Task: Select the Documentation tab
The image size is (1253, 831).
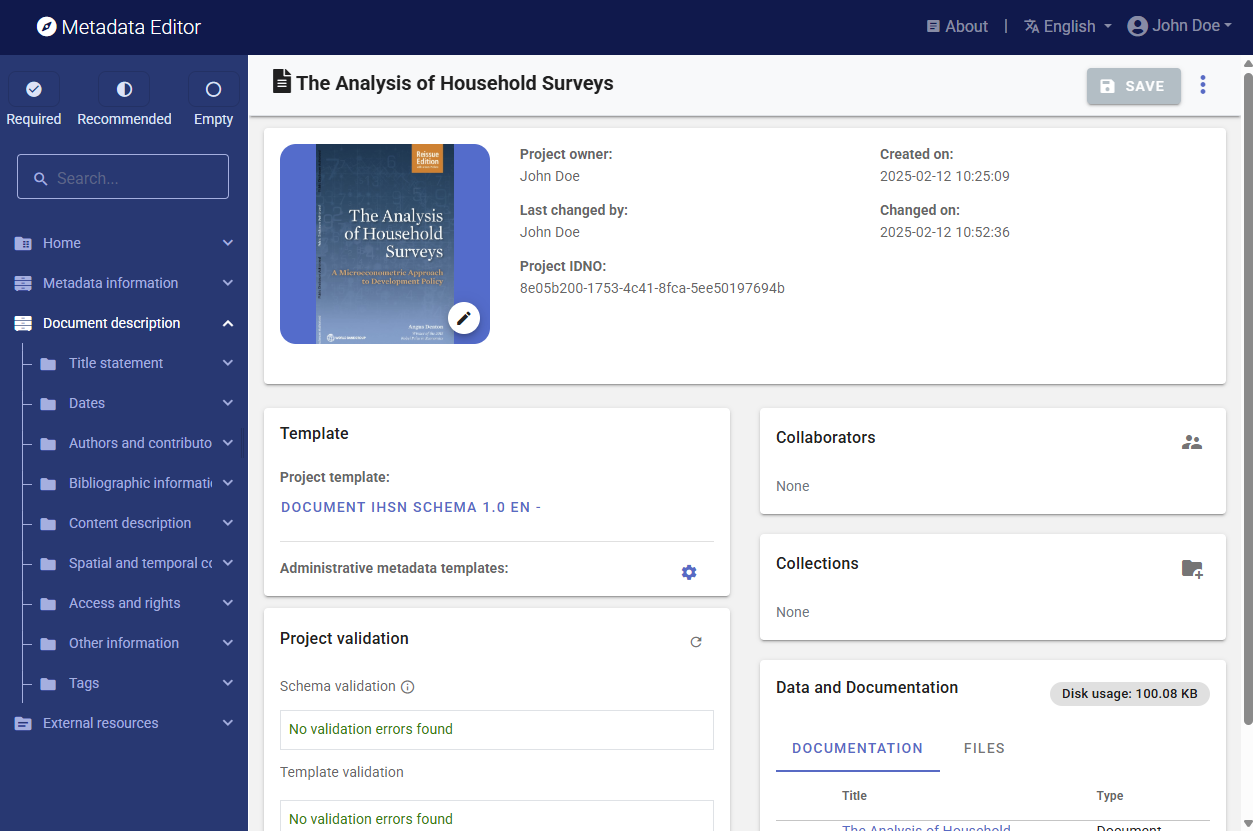Action: (x=857, y=748)
